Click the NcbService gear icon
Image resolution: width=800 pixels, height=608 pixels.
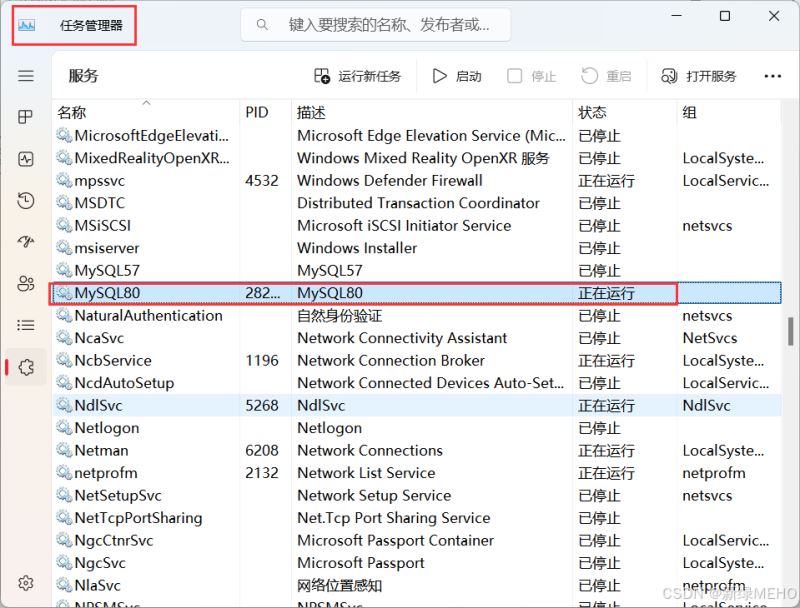(x=64, y=360)
